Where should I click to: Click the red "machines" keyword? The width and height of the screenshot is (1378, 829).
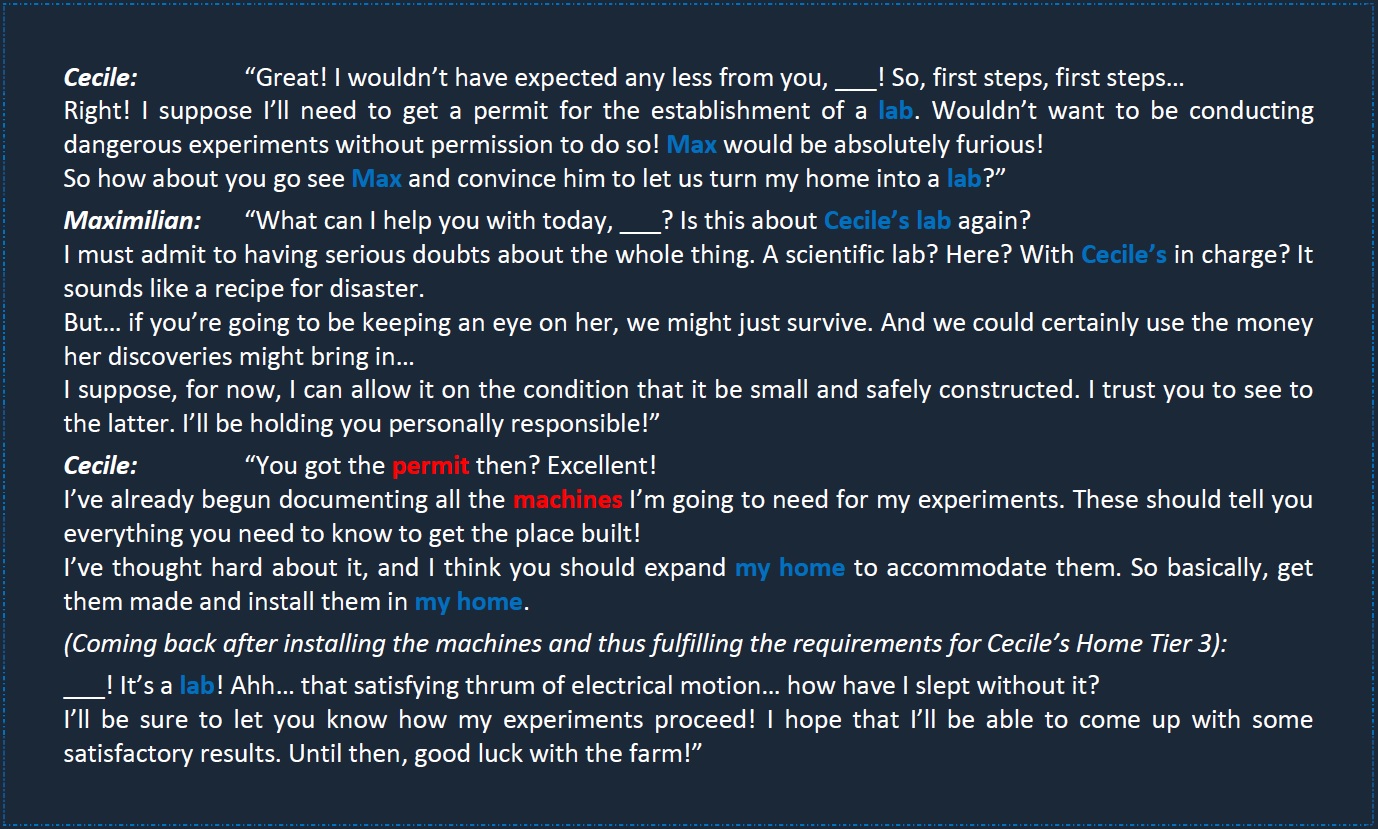coord(568,499)
